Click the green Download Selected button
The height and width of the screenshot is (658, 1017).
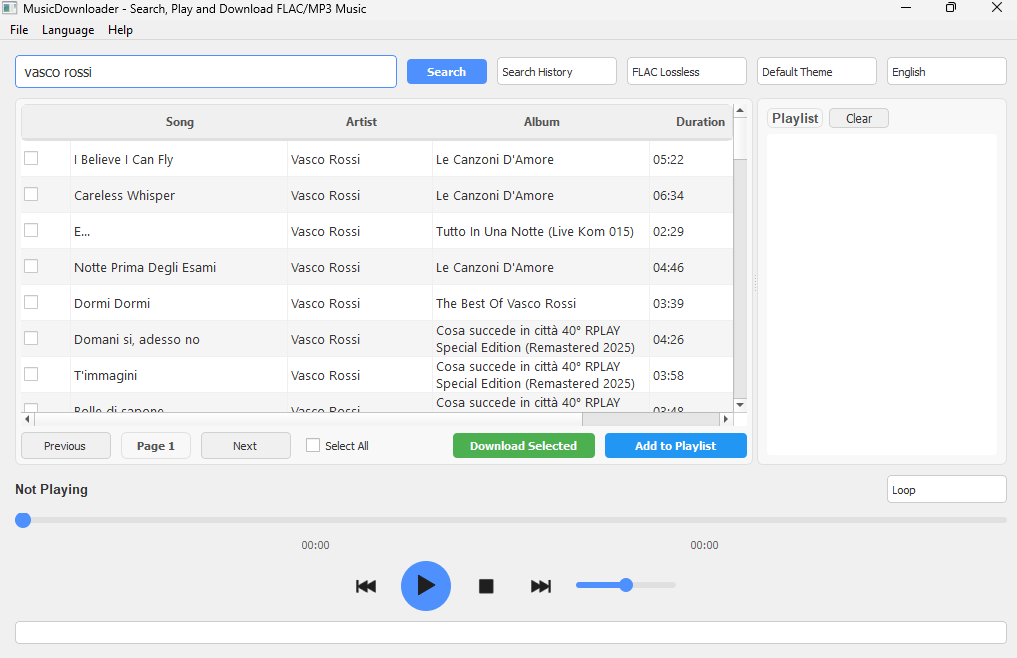[x=523, y=446]
